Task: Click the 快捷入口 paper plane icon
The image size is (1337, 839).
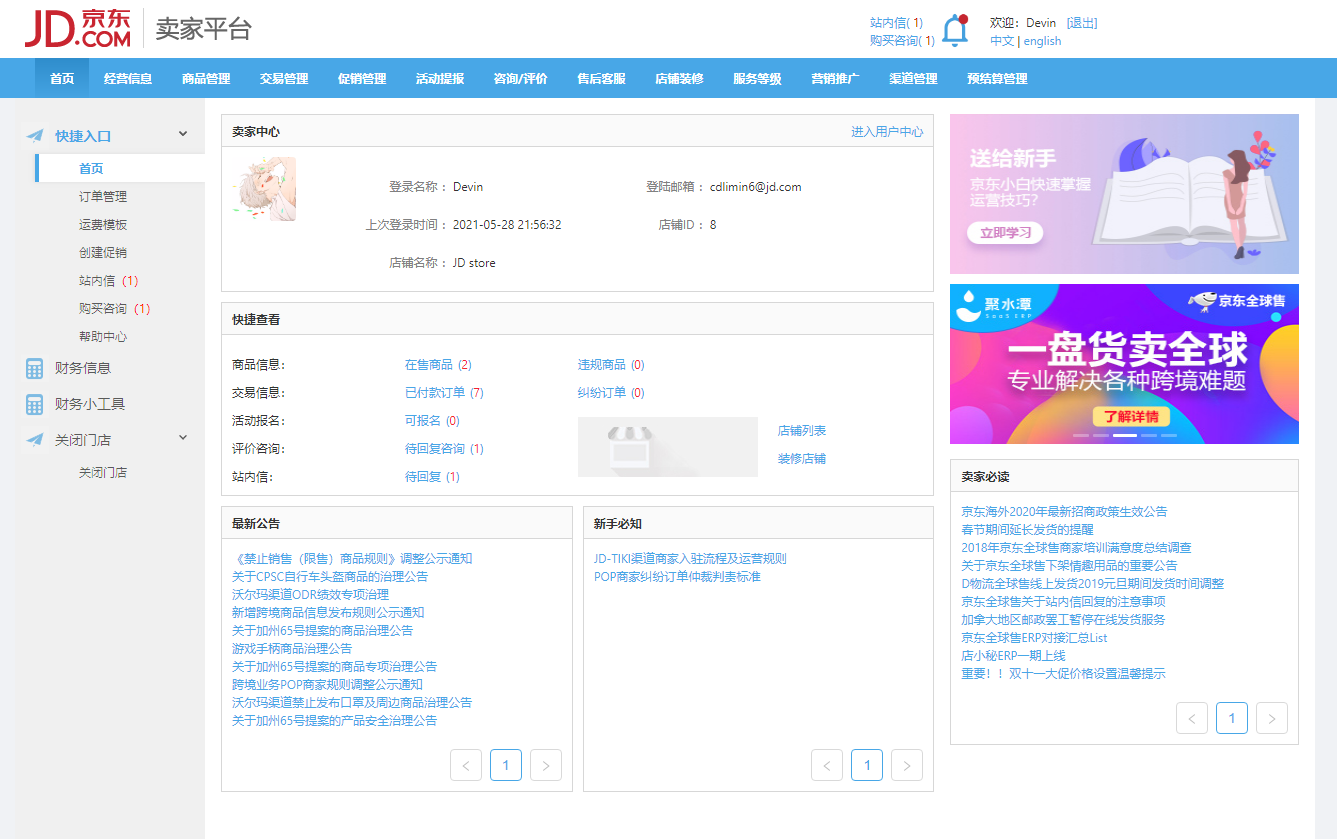Action: click(35, 135)
